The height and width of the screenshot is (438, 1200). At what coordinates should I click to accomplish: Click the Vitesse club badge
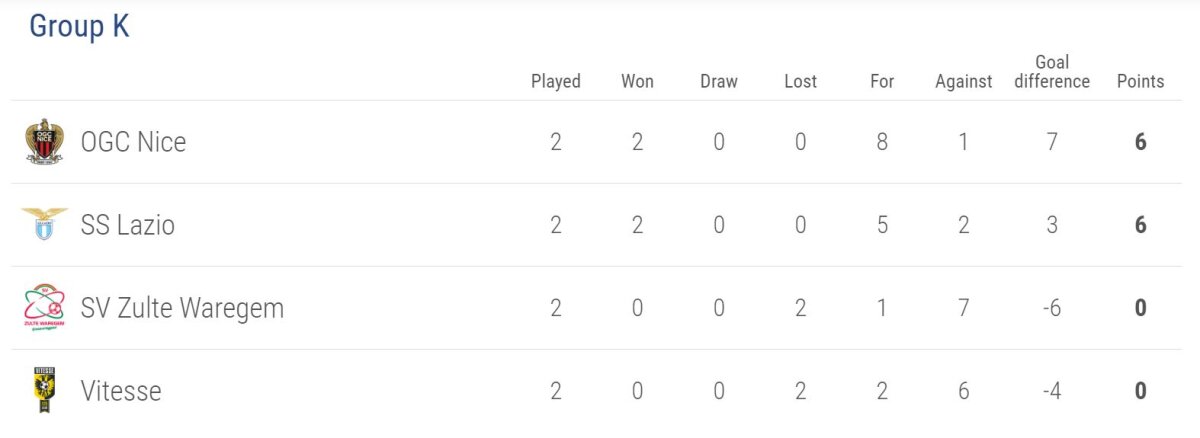(44, 390)
